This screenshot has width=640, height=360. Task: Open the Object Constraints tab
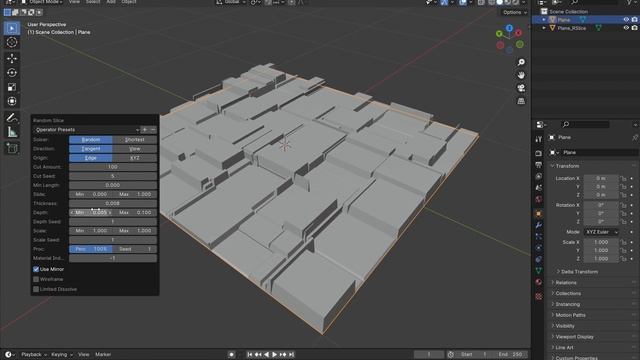pos(538,259)
